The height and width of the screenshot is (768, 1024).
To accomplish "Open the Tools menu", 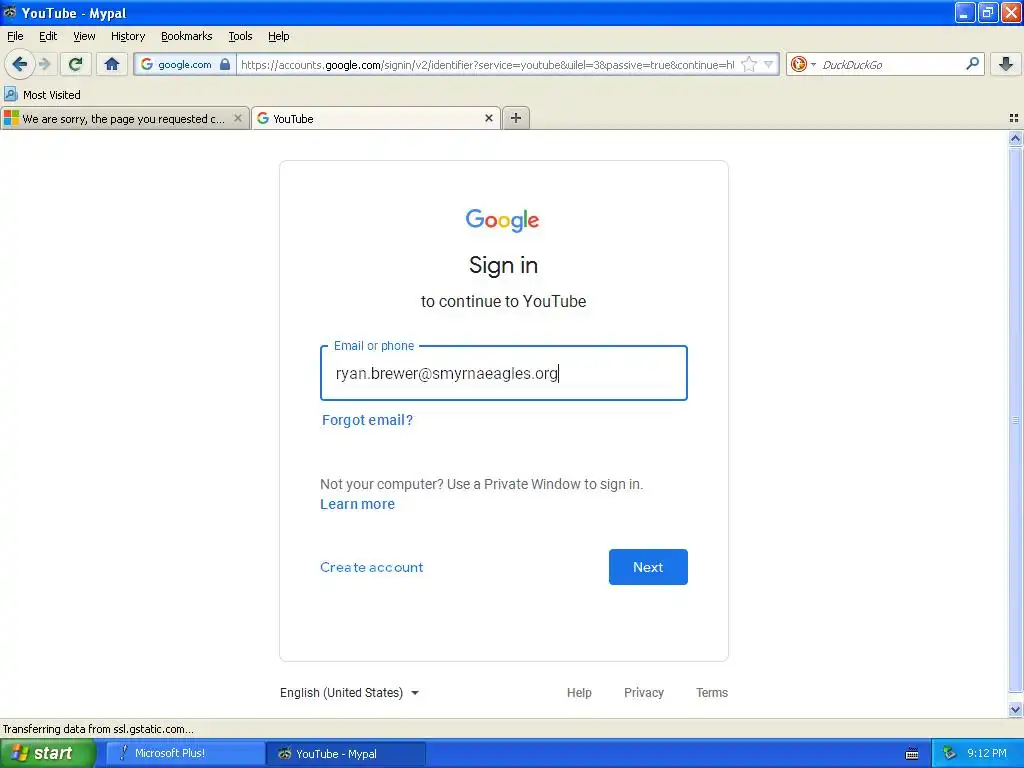I will 240,36.
